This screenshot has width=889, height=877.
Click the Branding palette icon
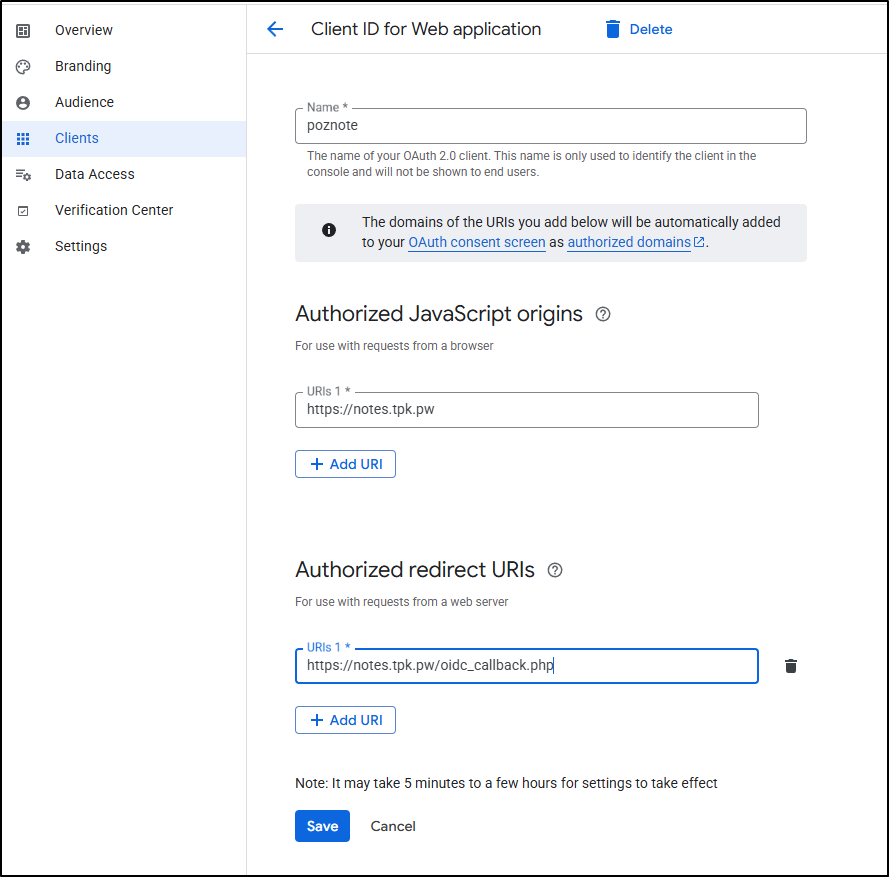pyautogui.click(x=23, y=67)
